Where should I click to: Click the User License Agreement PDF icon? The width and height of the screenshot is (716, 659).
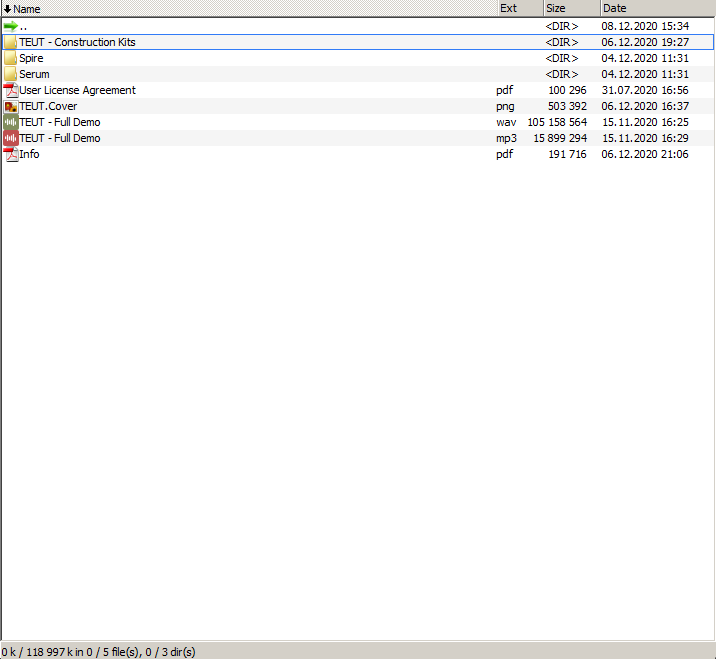point(11,90)
